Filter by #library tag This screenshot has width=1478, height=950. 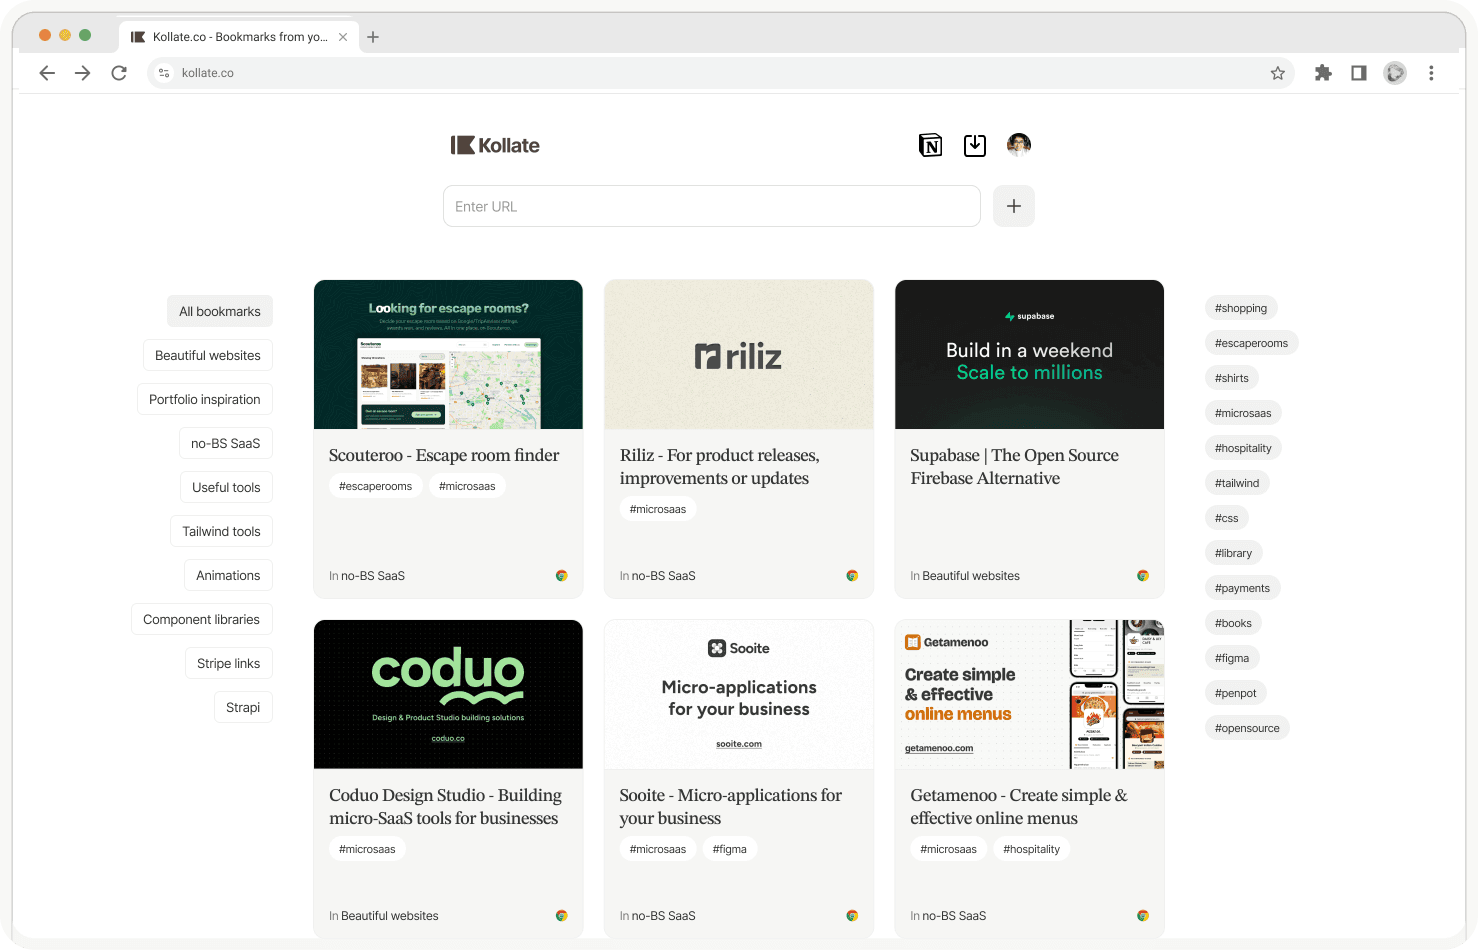(x=1234, y=553)
